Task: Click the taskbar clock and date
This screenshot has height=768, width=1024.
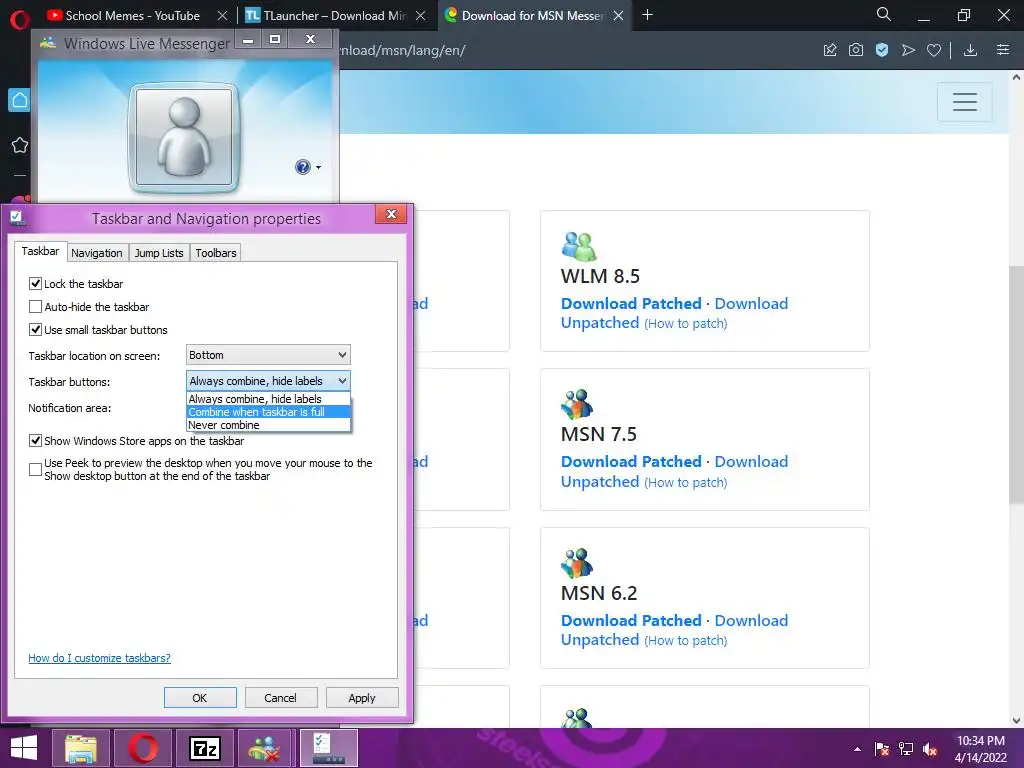Action: (980, 749)
